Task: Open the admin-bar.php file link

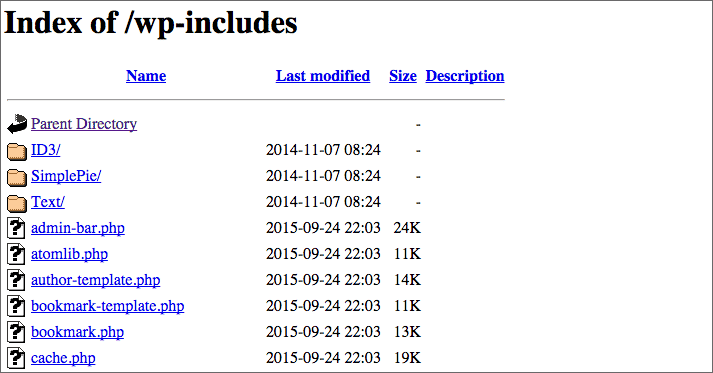Action: coord(78,228)
